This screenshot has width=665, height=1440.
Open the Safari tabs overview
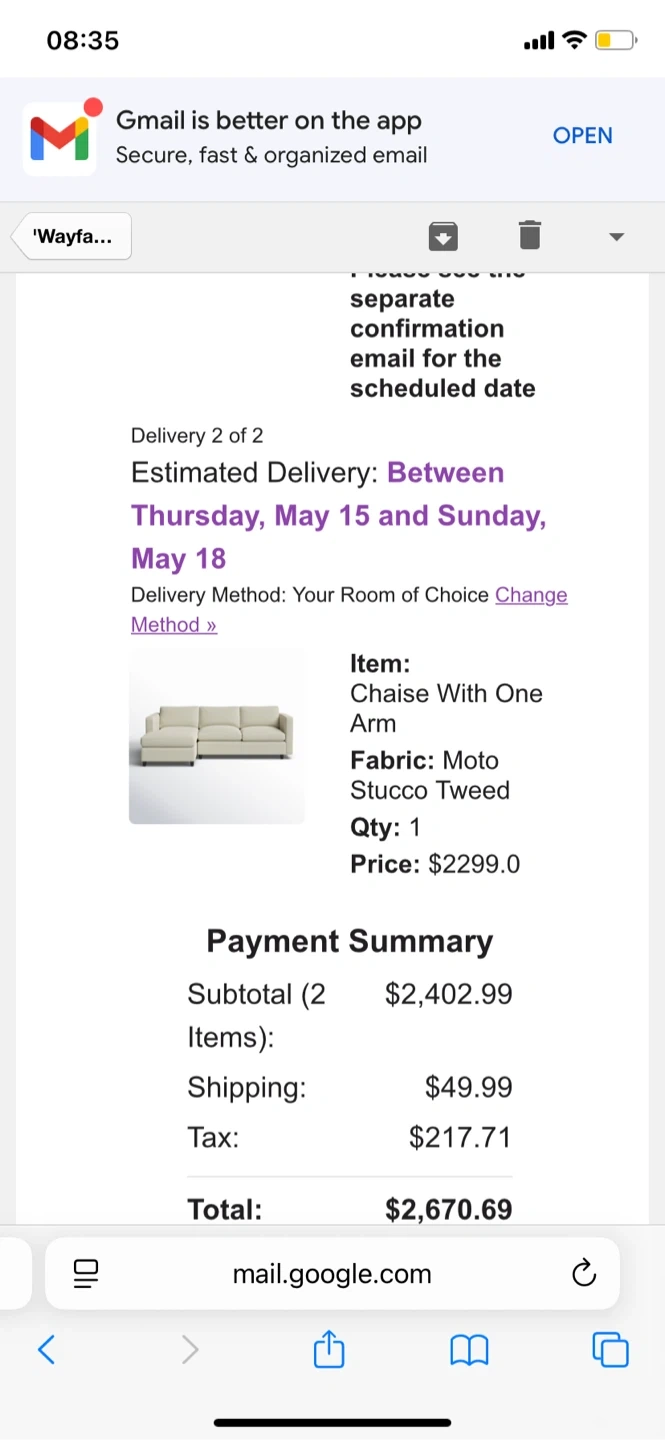point(610,1350)
